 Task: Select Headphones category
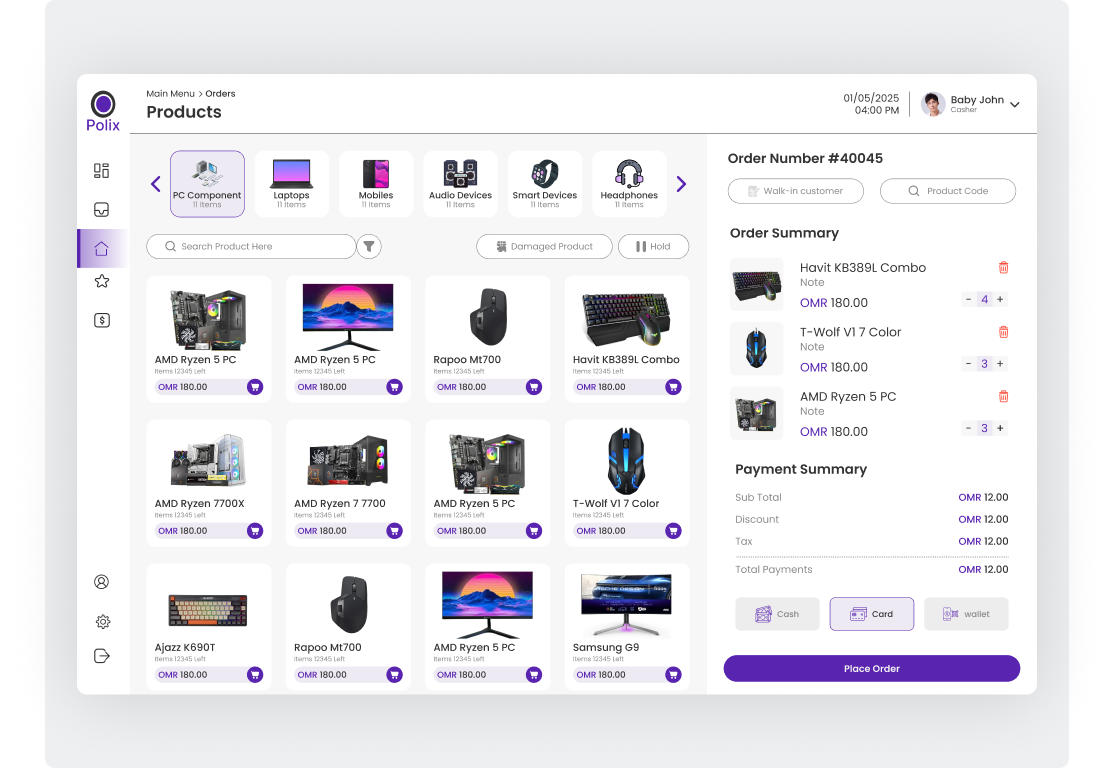[629, 184]
